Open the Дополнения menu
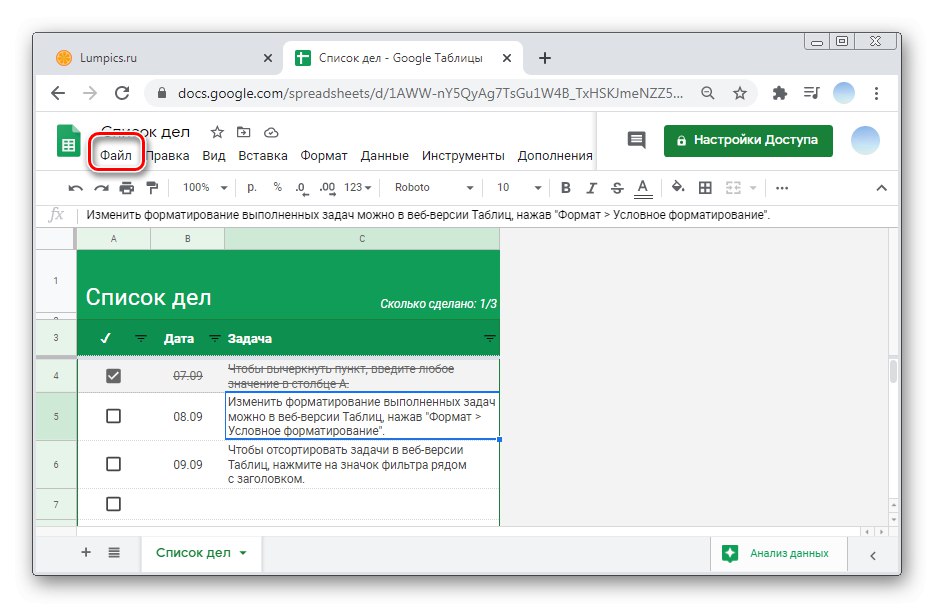The image size is (934, 608). tap(555, 156)
